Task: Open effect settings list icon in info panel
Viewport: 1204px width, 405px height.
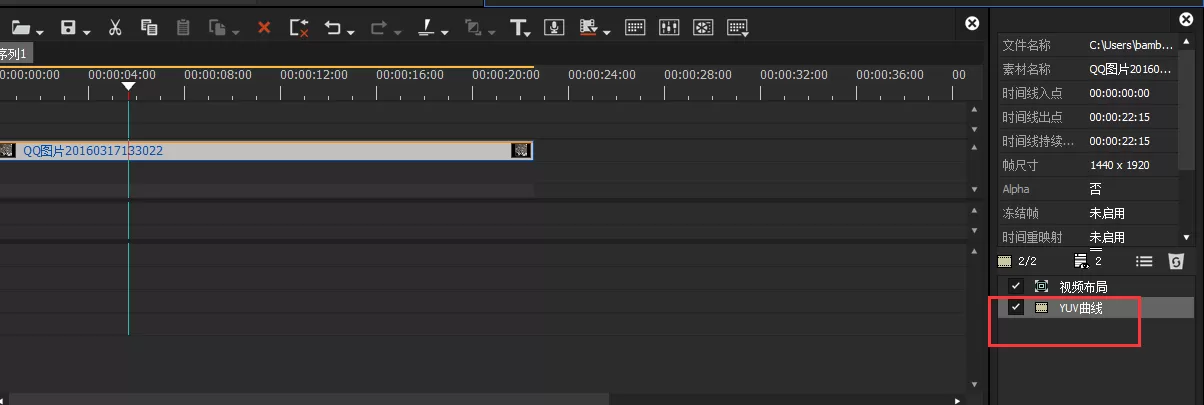Action: click(1144, 261)
